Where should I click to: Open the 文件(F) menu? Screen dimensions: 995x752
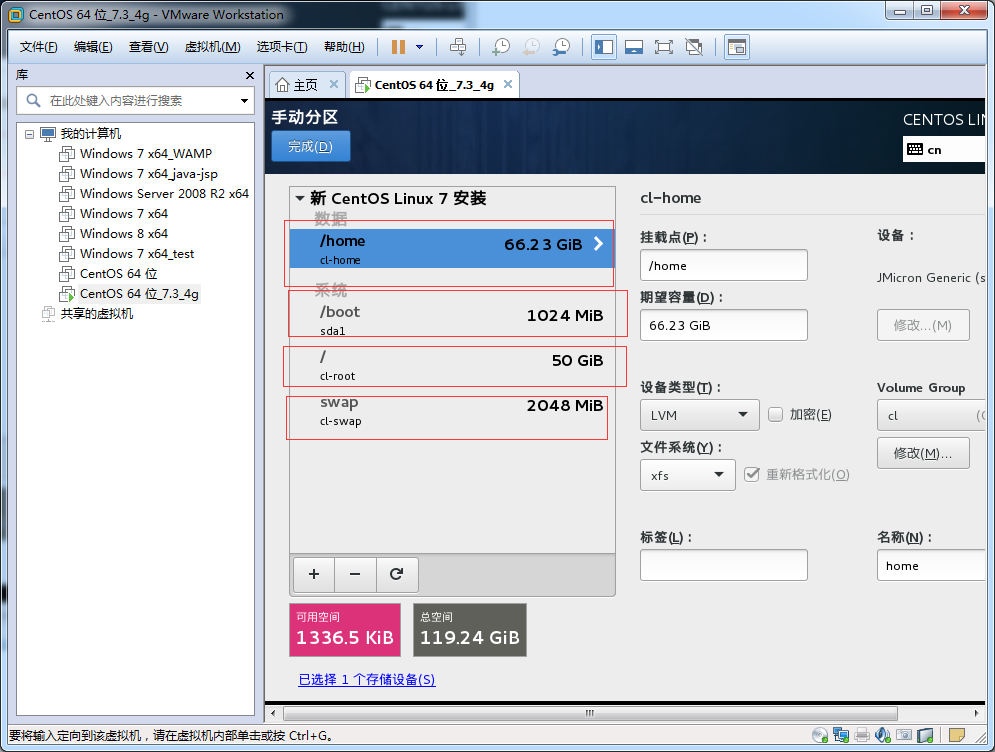(x=38, y=47)
